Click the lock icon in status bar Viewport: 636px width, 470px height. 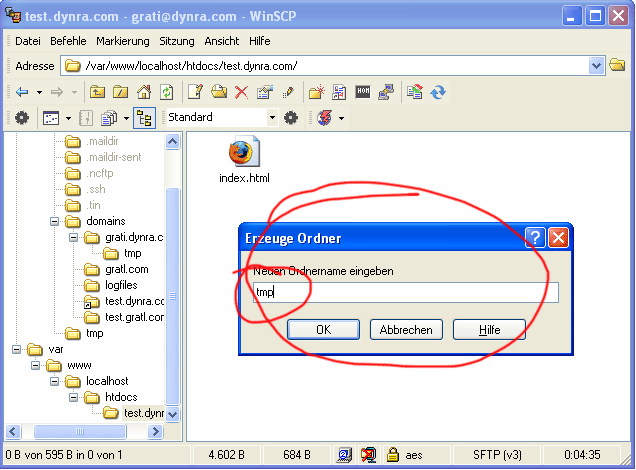click(x=394, y=455)
